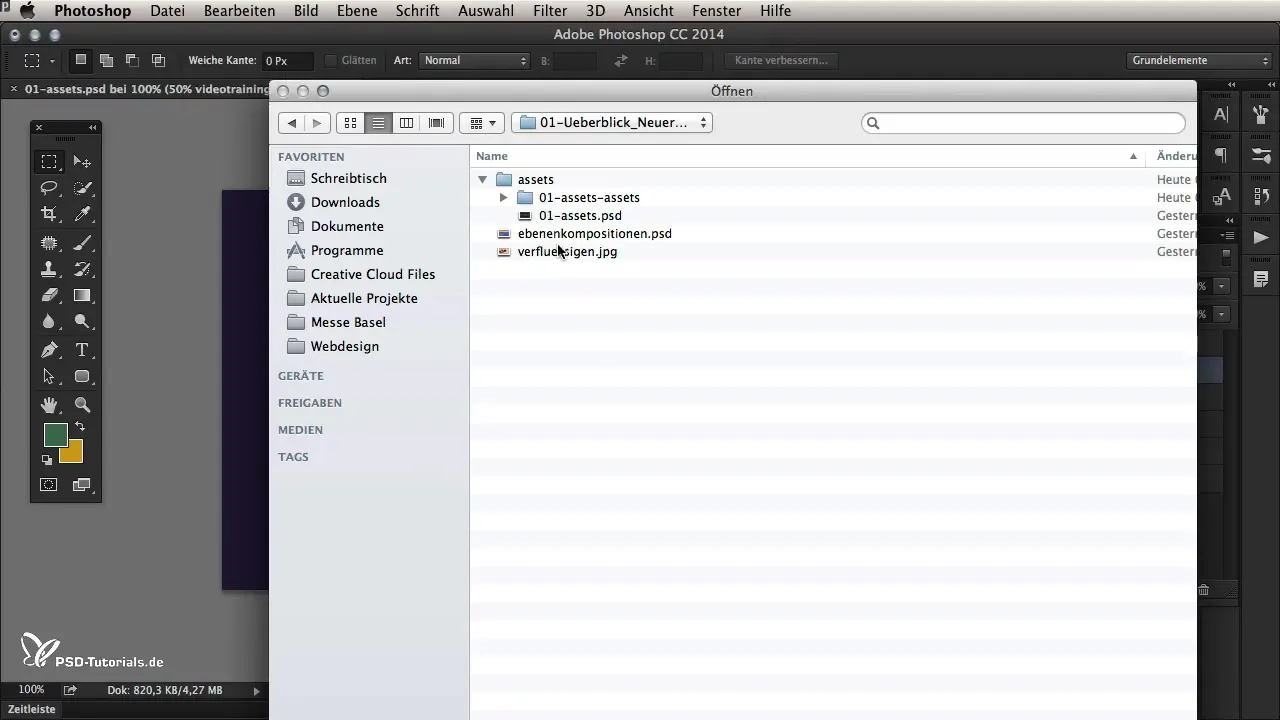Viewport: 1280px width, 720px height.
Task: Enable Intersect with Selection mode
Action: (x=158, y=60)
